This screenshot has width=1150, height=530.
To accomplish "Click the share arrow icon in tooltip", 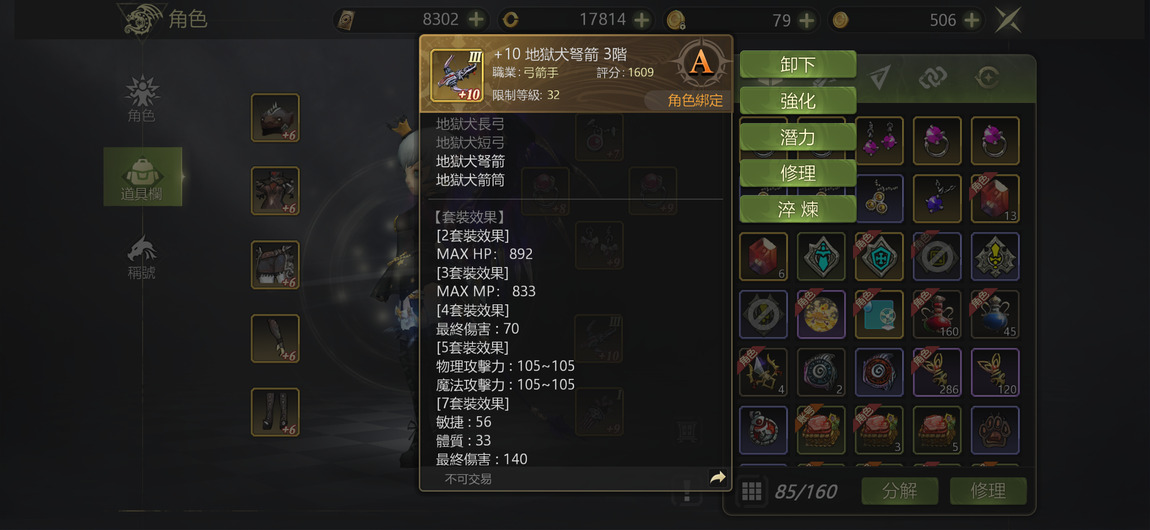I will 717,478.
